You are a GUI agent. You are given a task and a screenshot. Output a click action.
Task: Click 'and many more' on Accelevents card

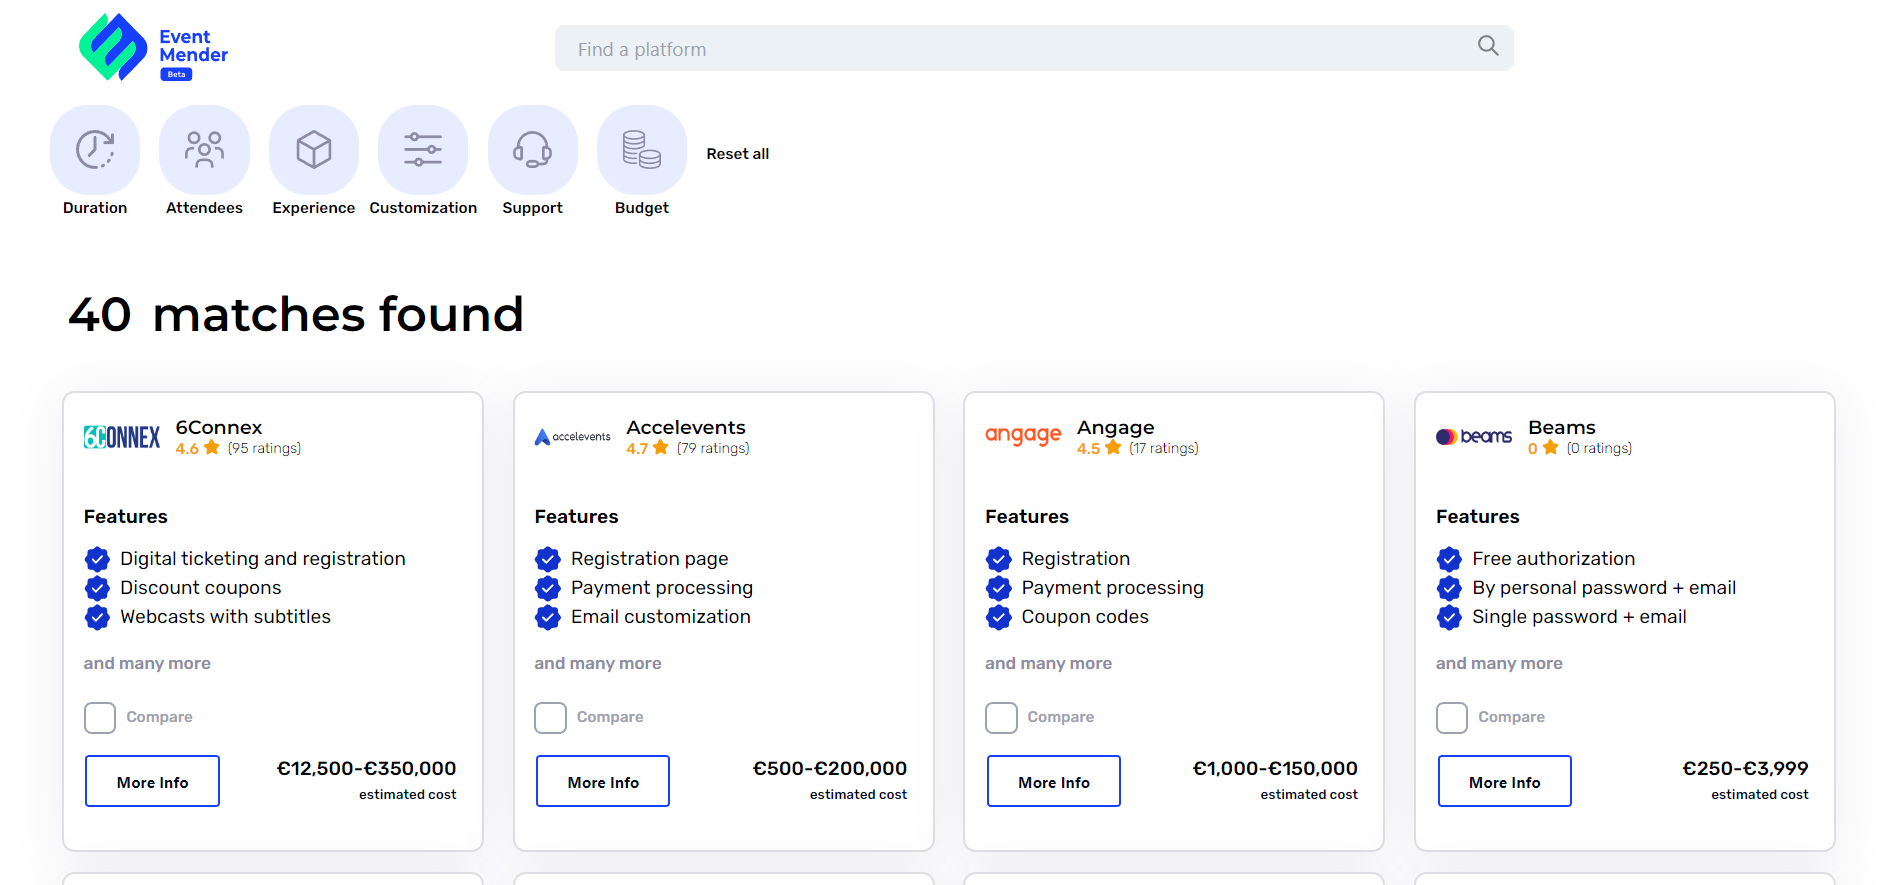pos(598,663)
